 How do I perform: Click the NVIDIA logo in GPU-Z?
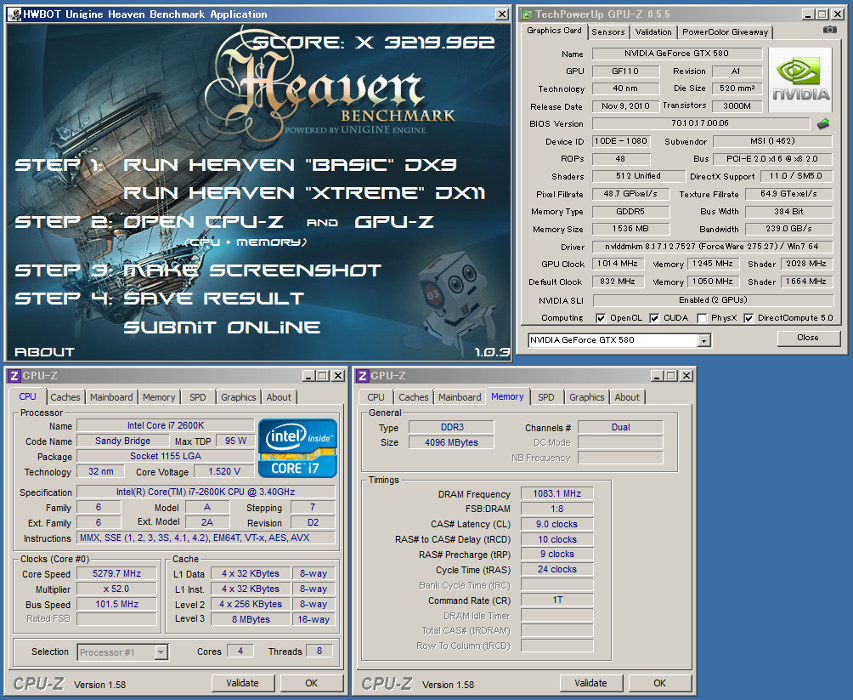801,80
